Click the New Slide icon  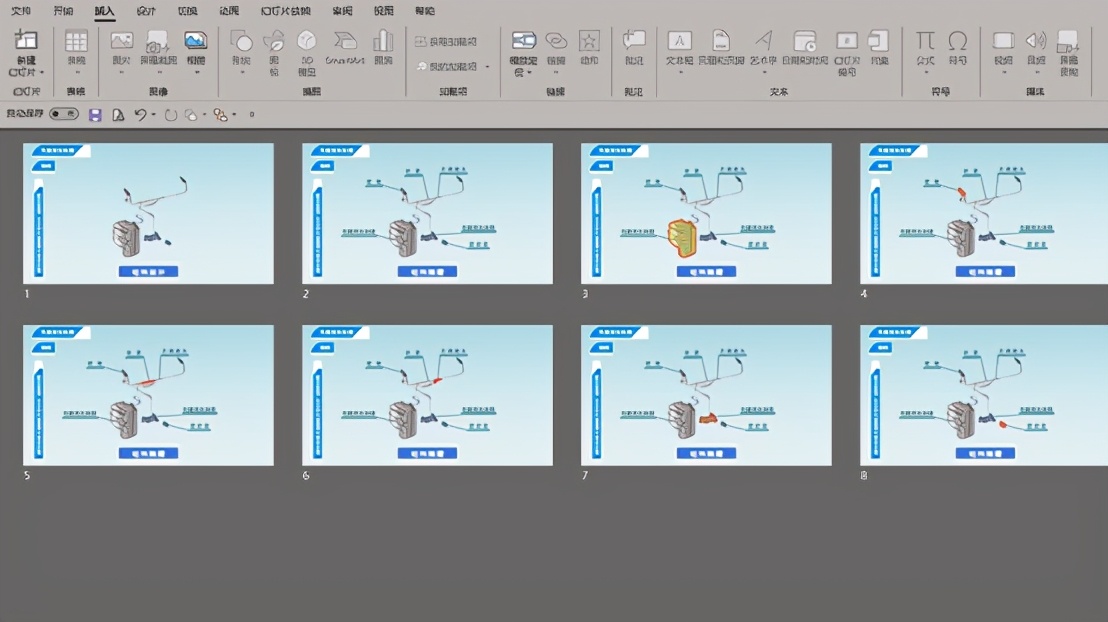[26, 41]
